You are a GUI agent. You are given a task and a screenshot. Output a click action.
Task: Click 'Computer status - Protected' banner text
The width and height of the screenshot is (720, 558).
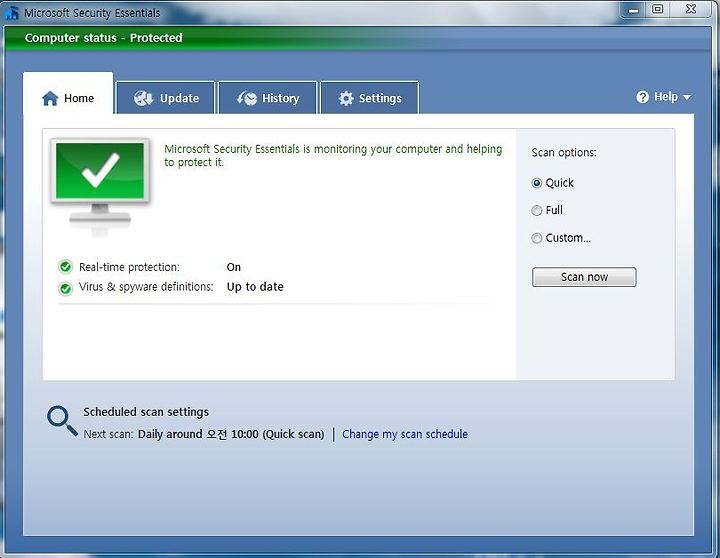tap(103, 38)
